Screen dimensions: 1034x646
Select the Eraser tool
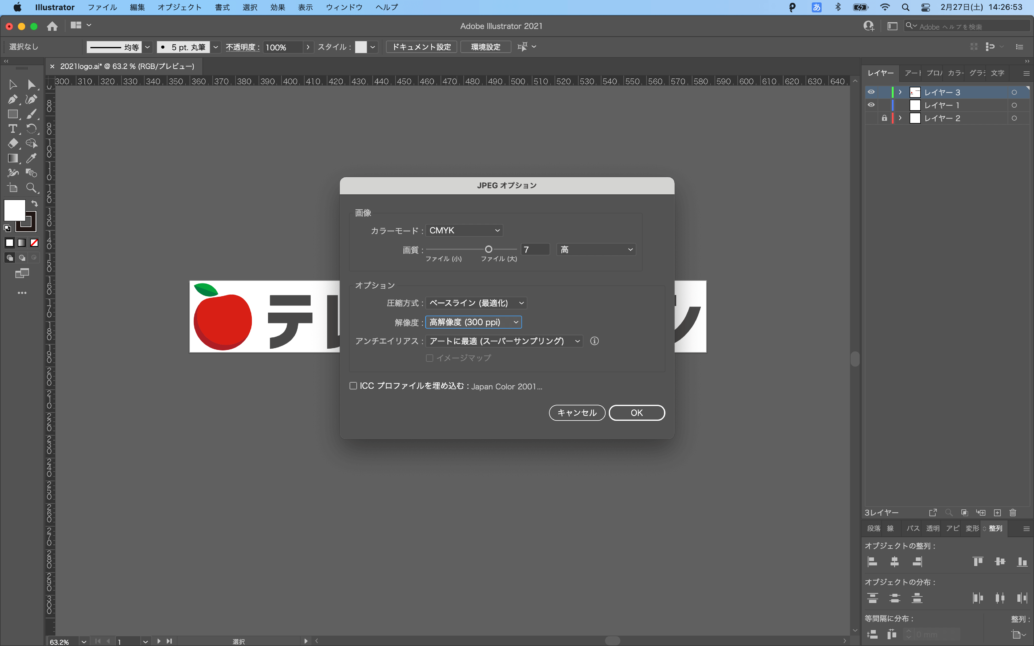click(x=13, y=143)
